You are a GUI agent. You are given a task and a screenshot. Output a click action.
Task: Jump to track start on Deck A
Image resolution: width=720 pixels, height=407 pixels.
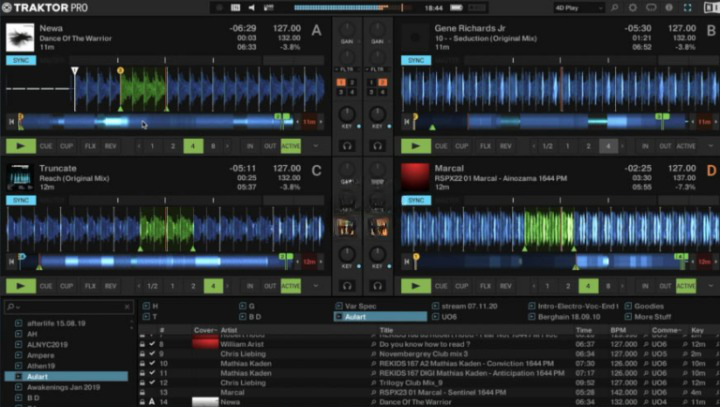pos(11,122)
